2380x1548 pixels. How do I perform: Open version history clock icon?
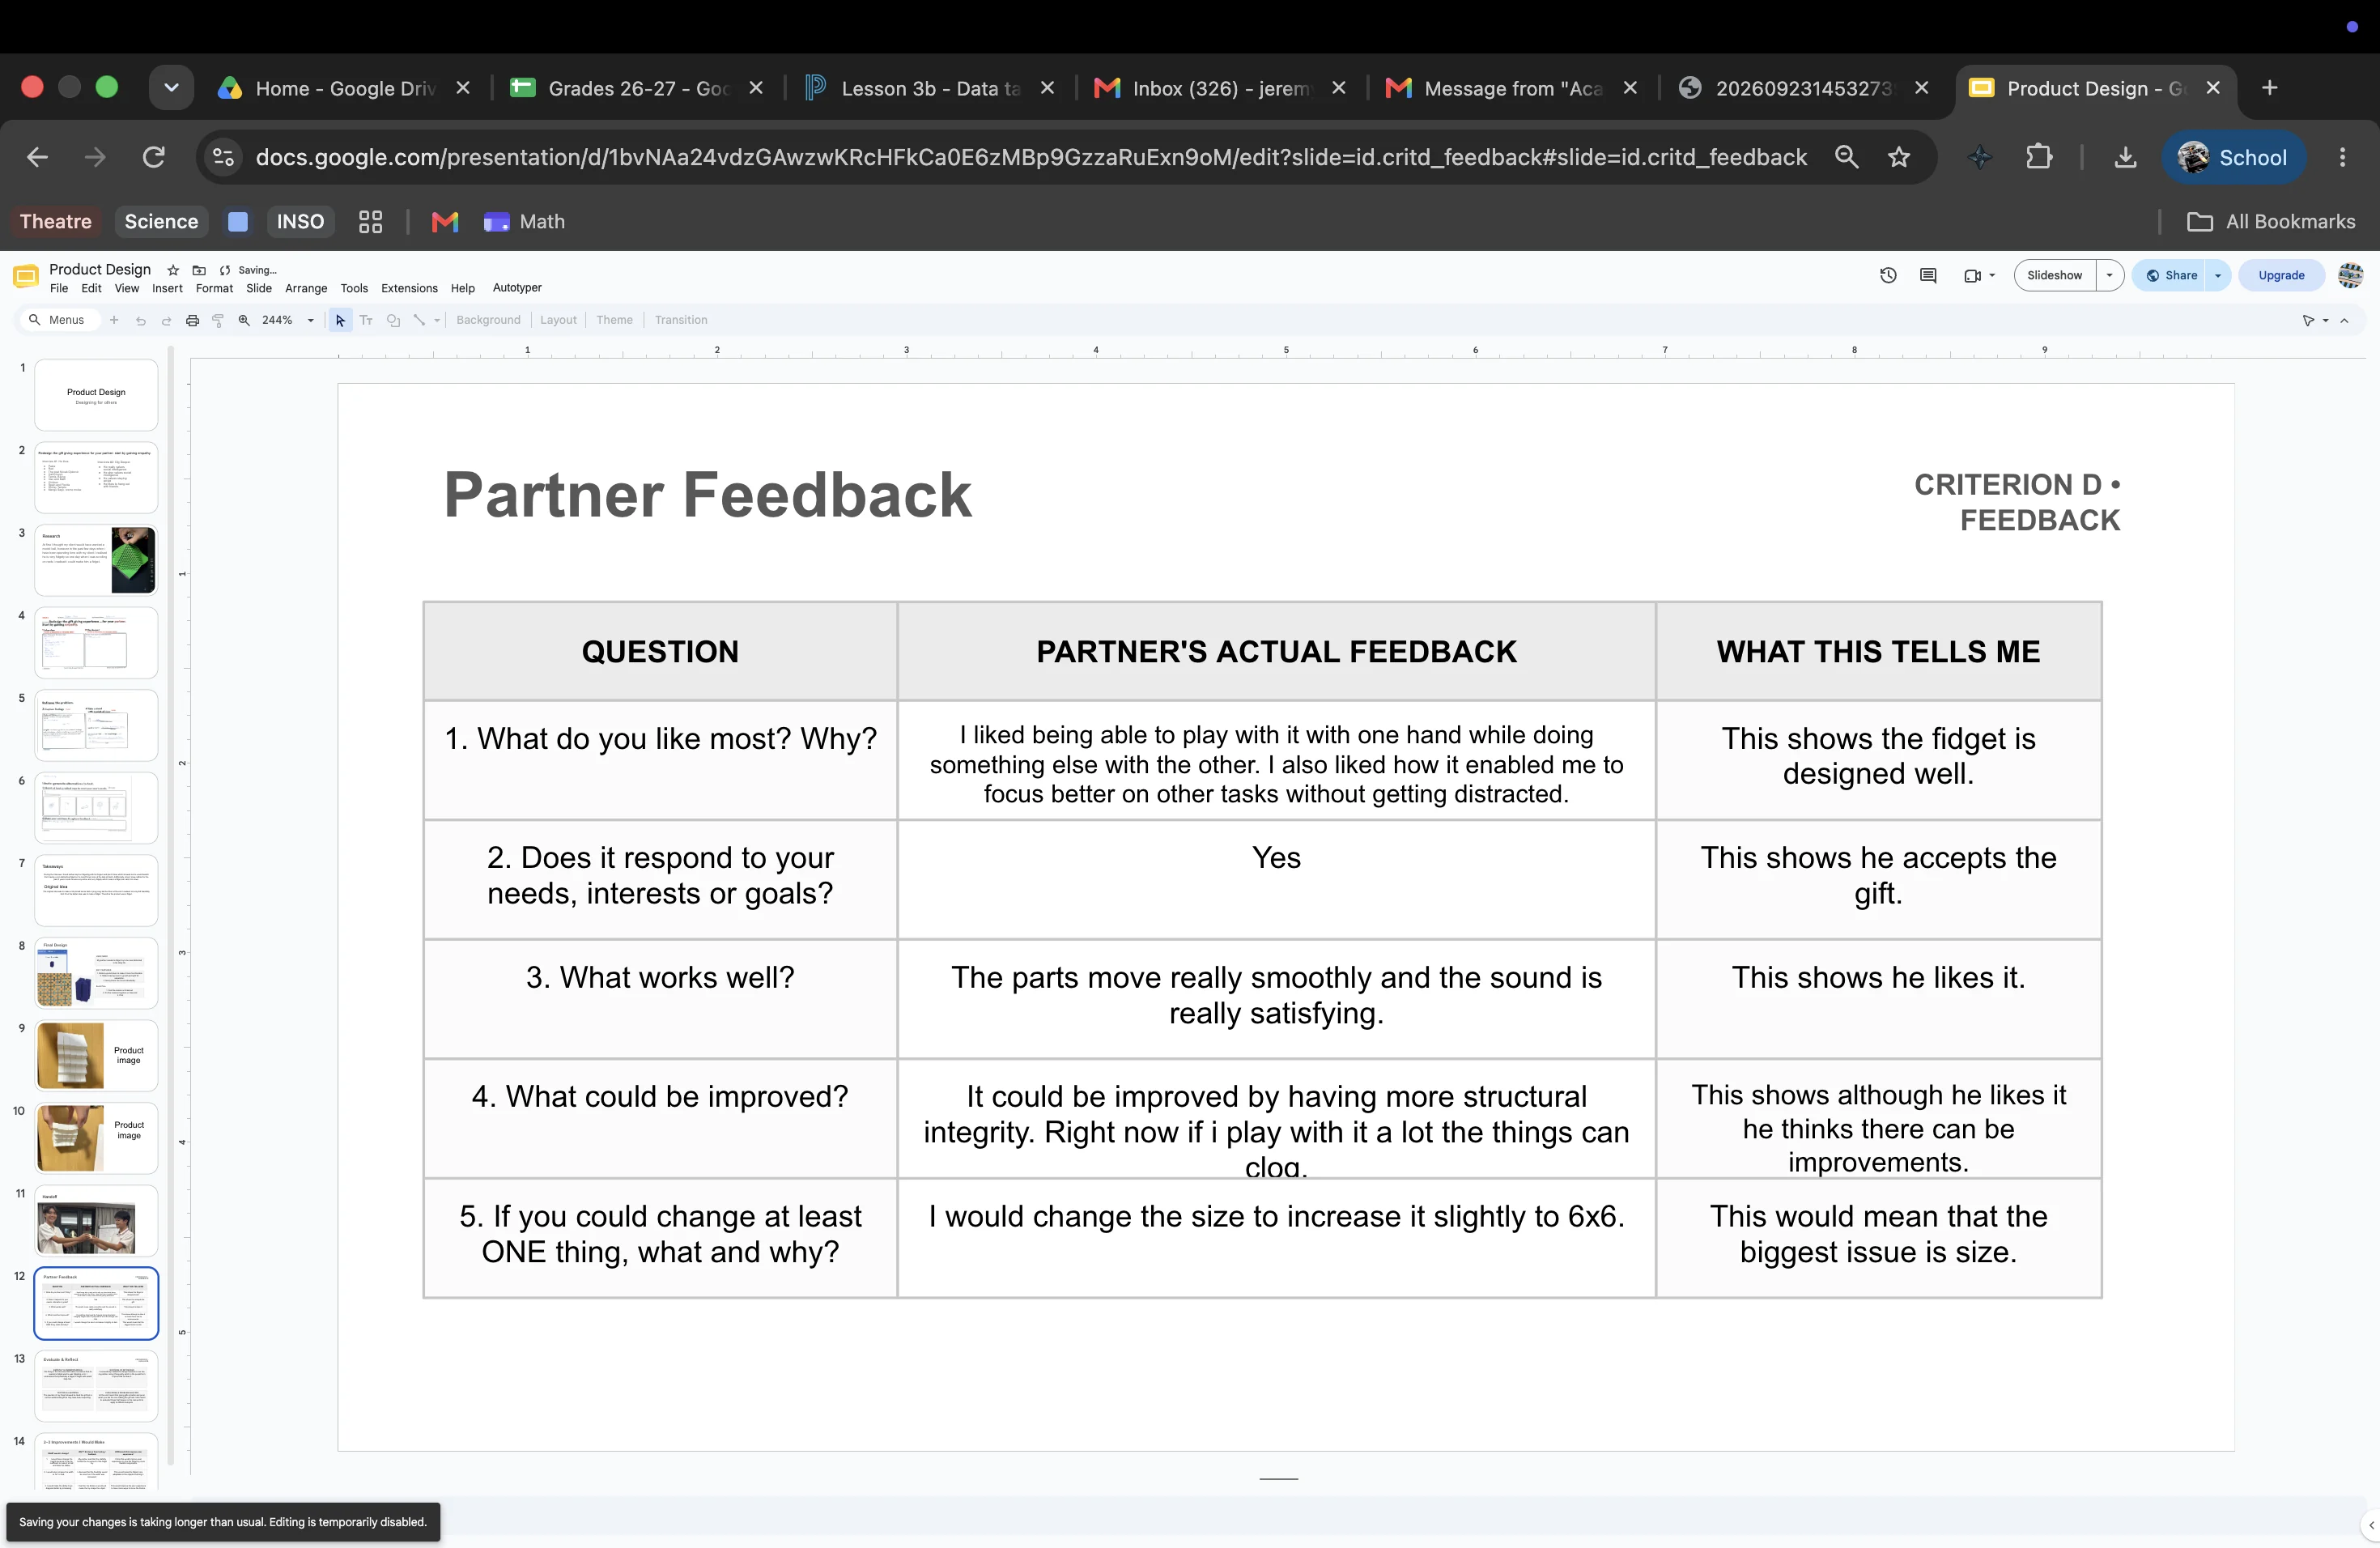click(1888, 275)
